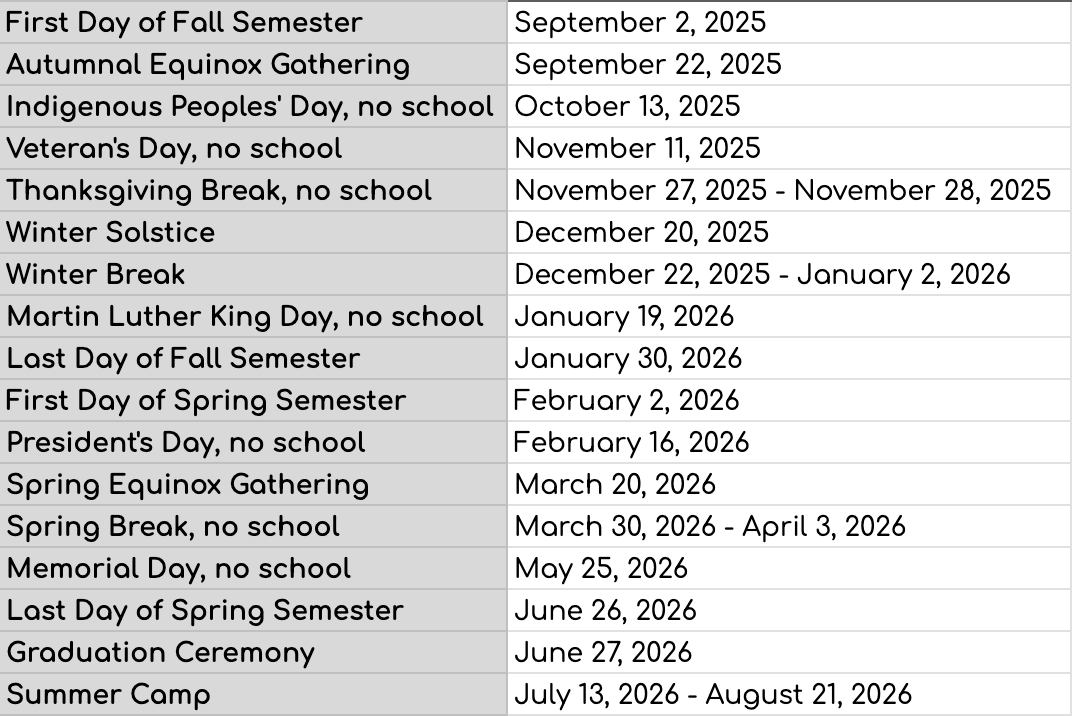Select Martin Luther King Day cell
1072x716 pixels.
[253, 317]
